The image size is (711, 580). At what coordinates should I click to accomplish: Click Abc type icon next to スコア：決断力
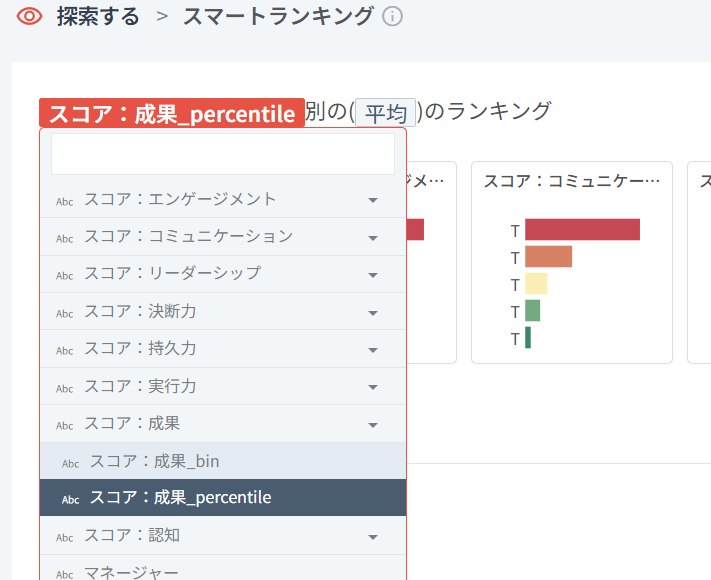[x=64, y=314]
